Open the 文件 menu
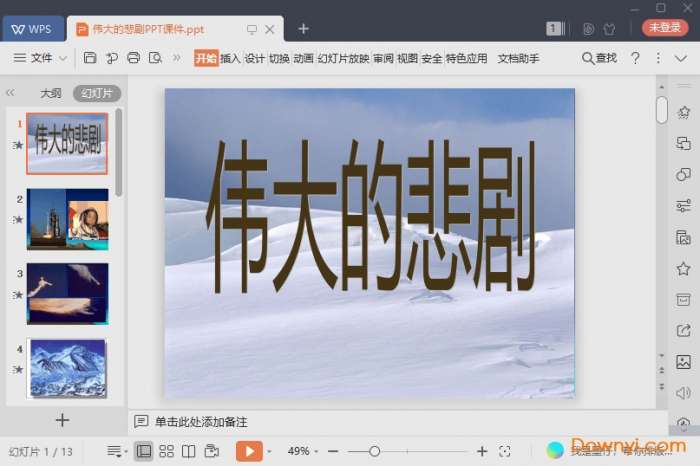This screenshot has width=700, height=466. tap(41, 58)
